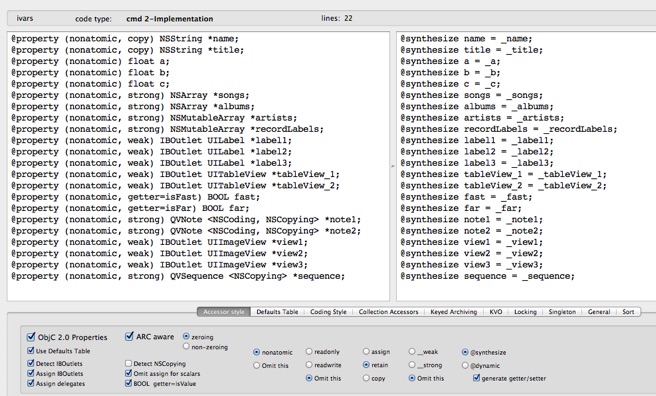The height and width of the screenshot is (396, 656).
Task: Open the General tab
Action: [x=599, y=312]
